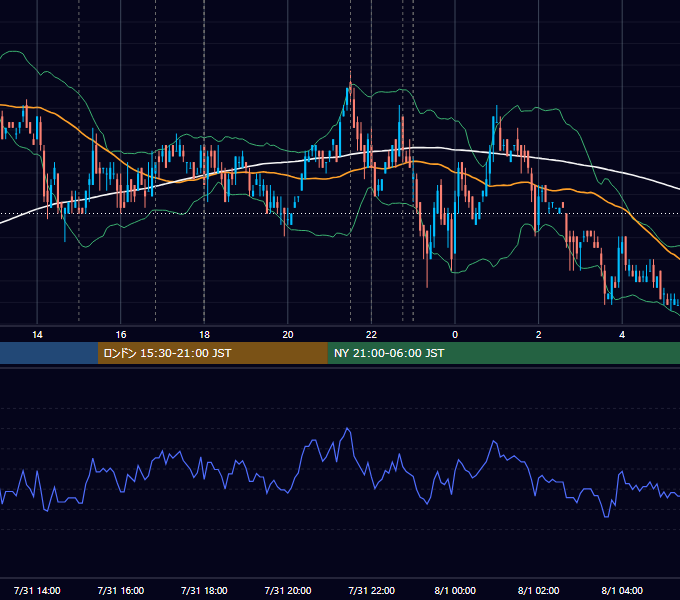Select the 7/31 14:00 time label

37,590
